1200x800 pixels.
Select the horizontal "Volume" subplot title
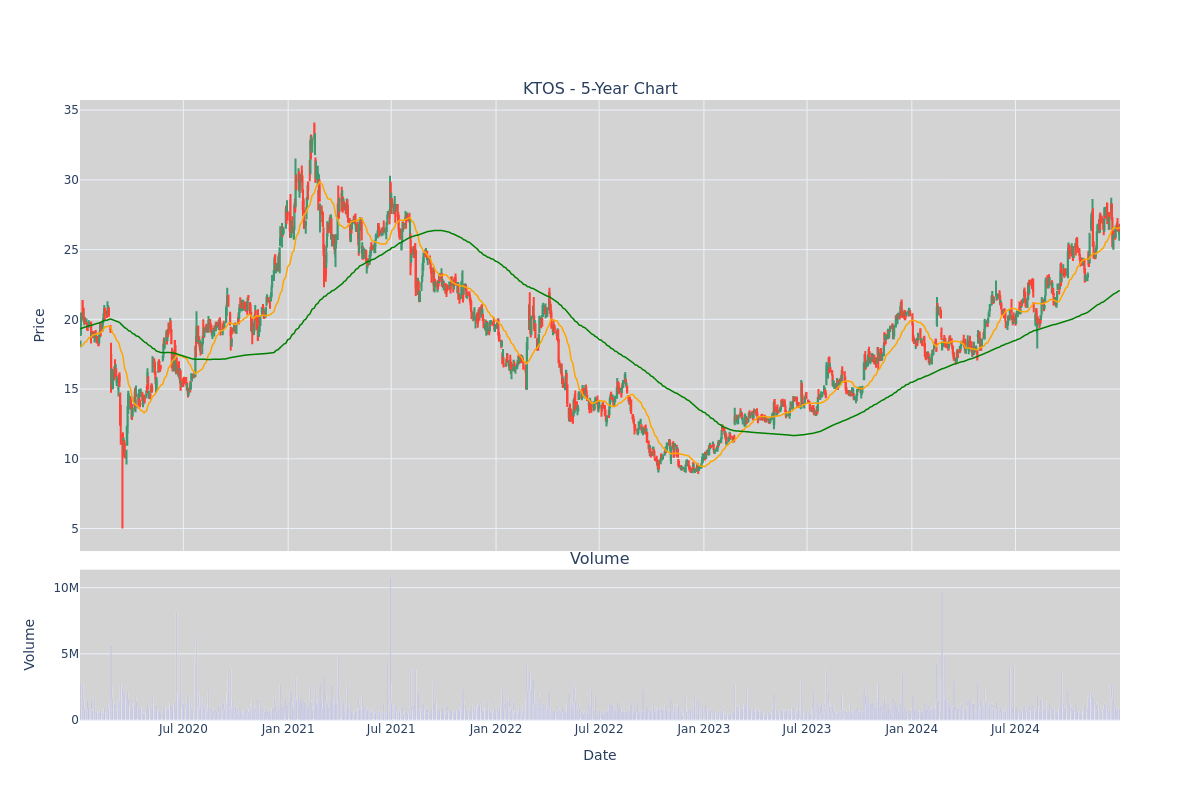pos(600,559)
